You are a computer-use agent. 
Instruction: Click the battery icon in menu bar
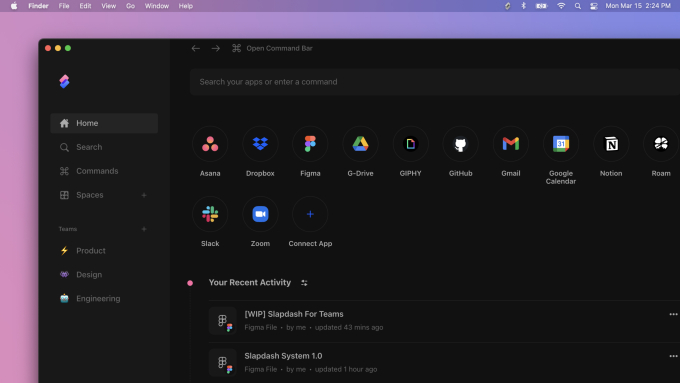pyautogui.click(x=541, y=6)
